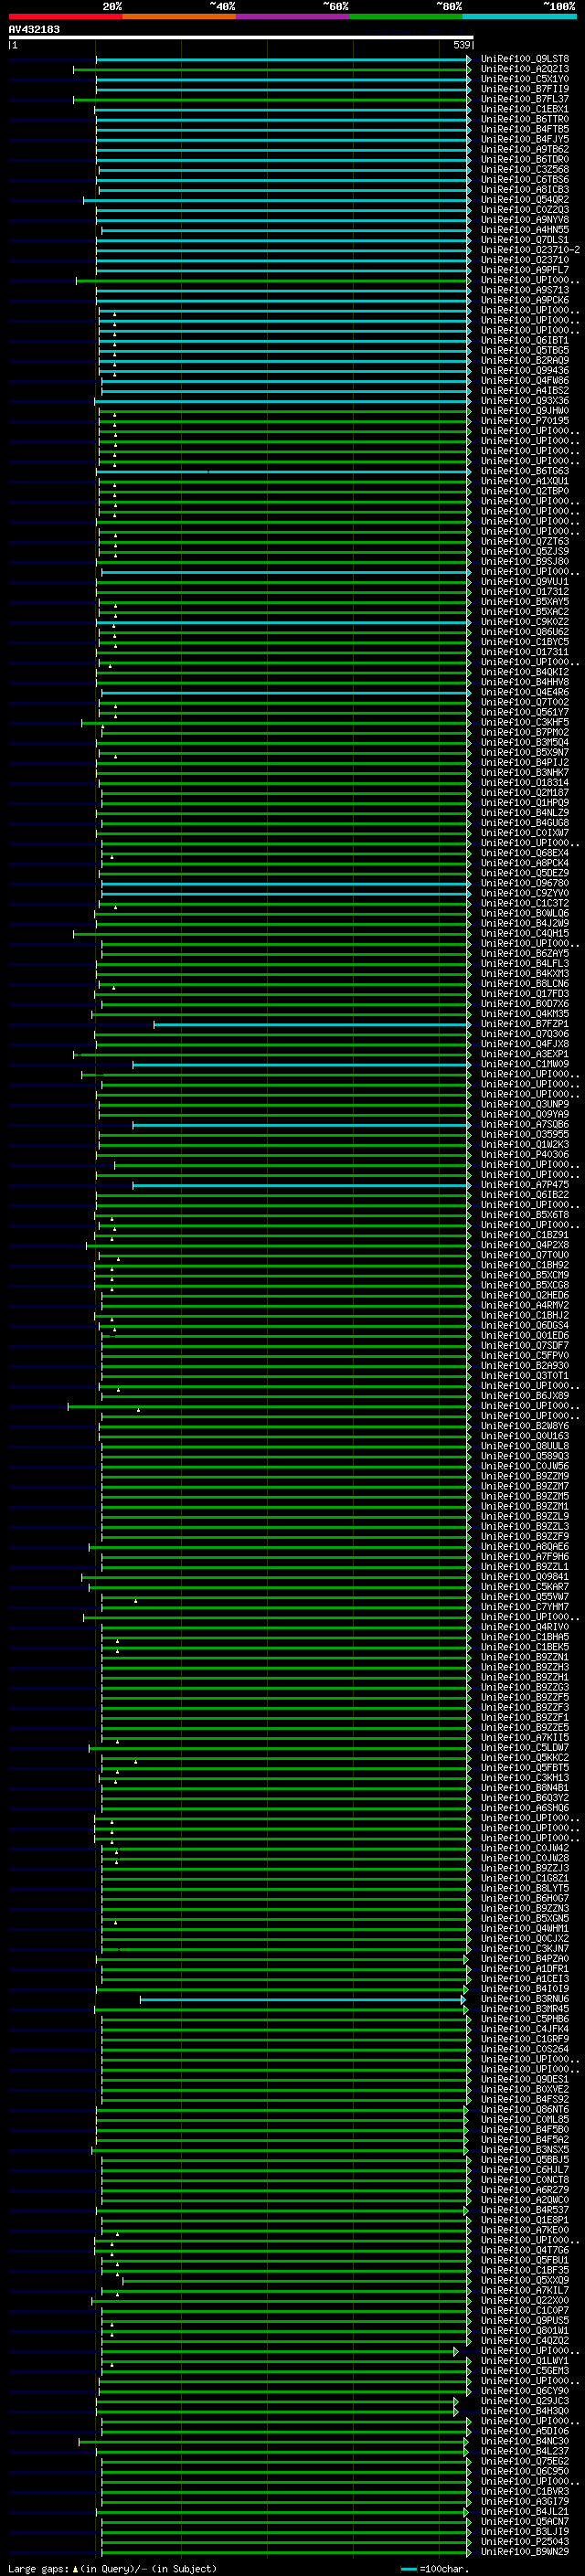
Task: Select the UniRef100_A9PFL7 label
Action: pos(524,270)
